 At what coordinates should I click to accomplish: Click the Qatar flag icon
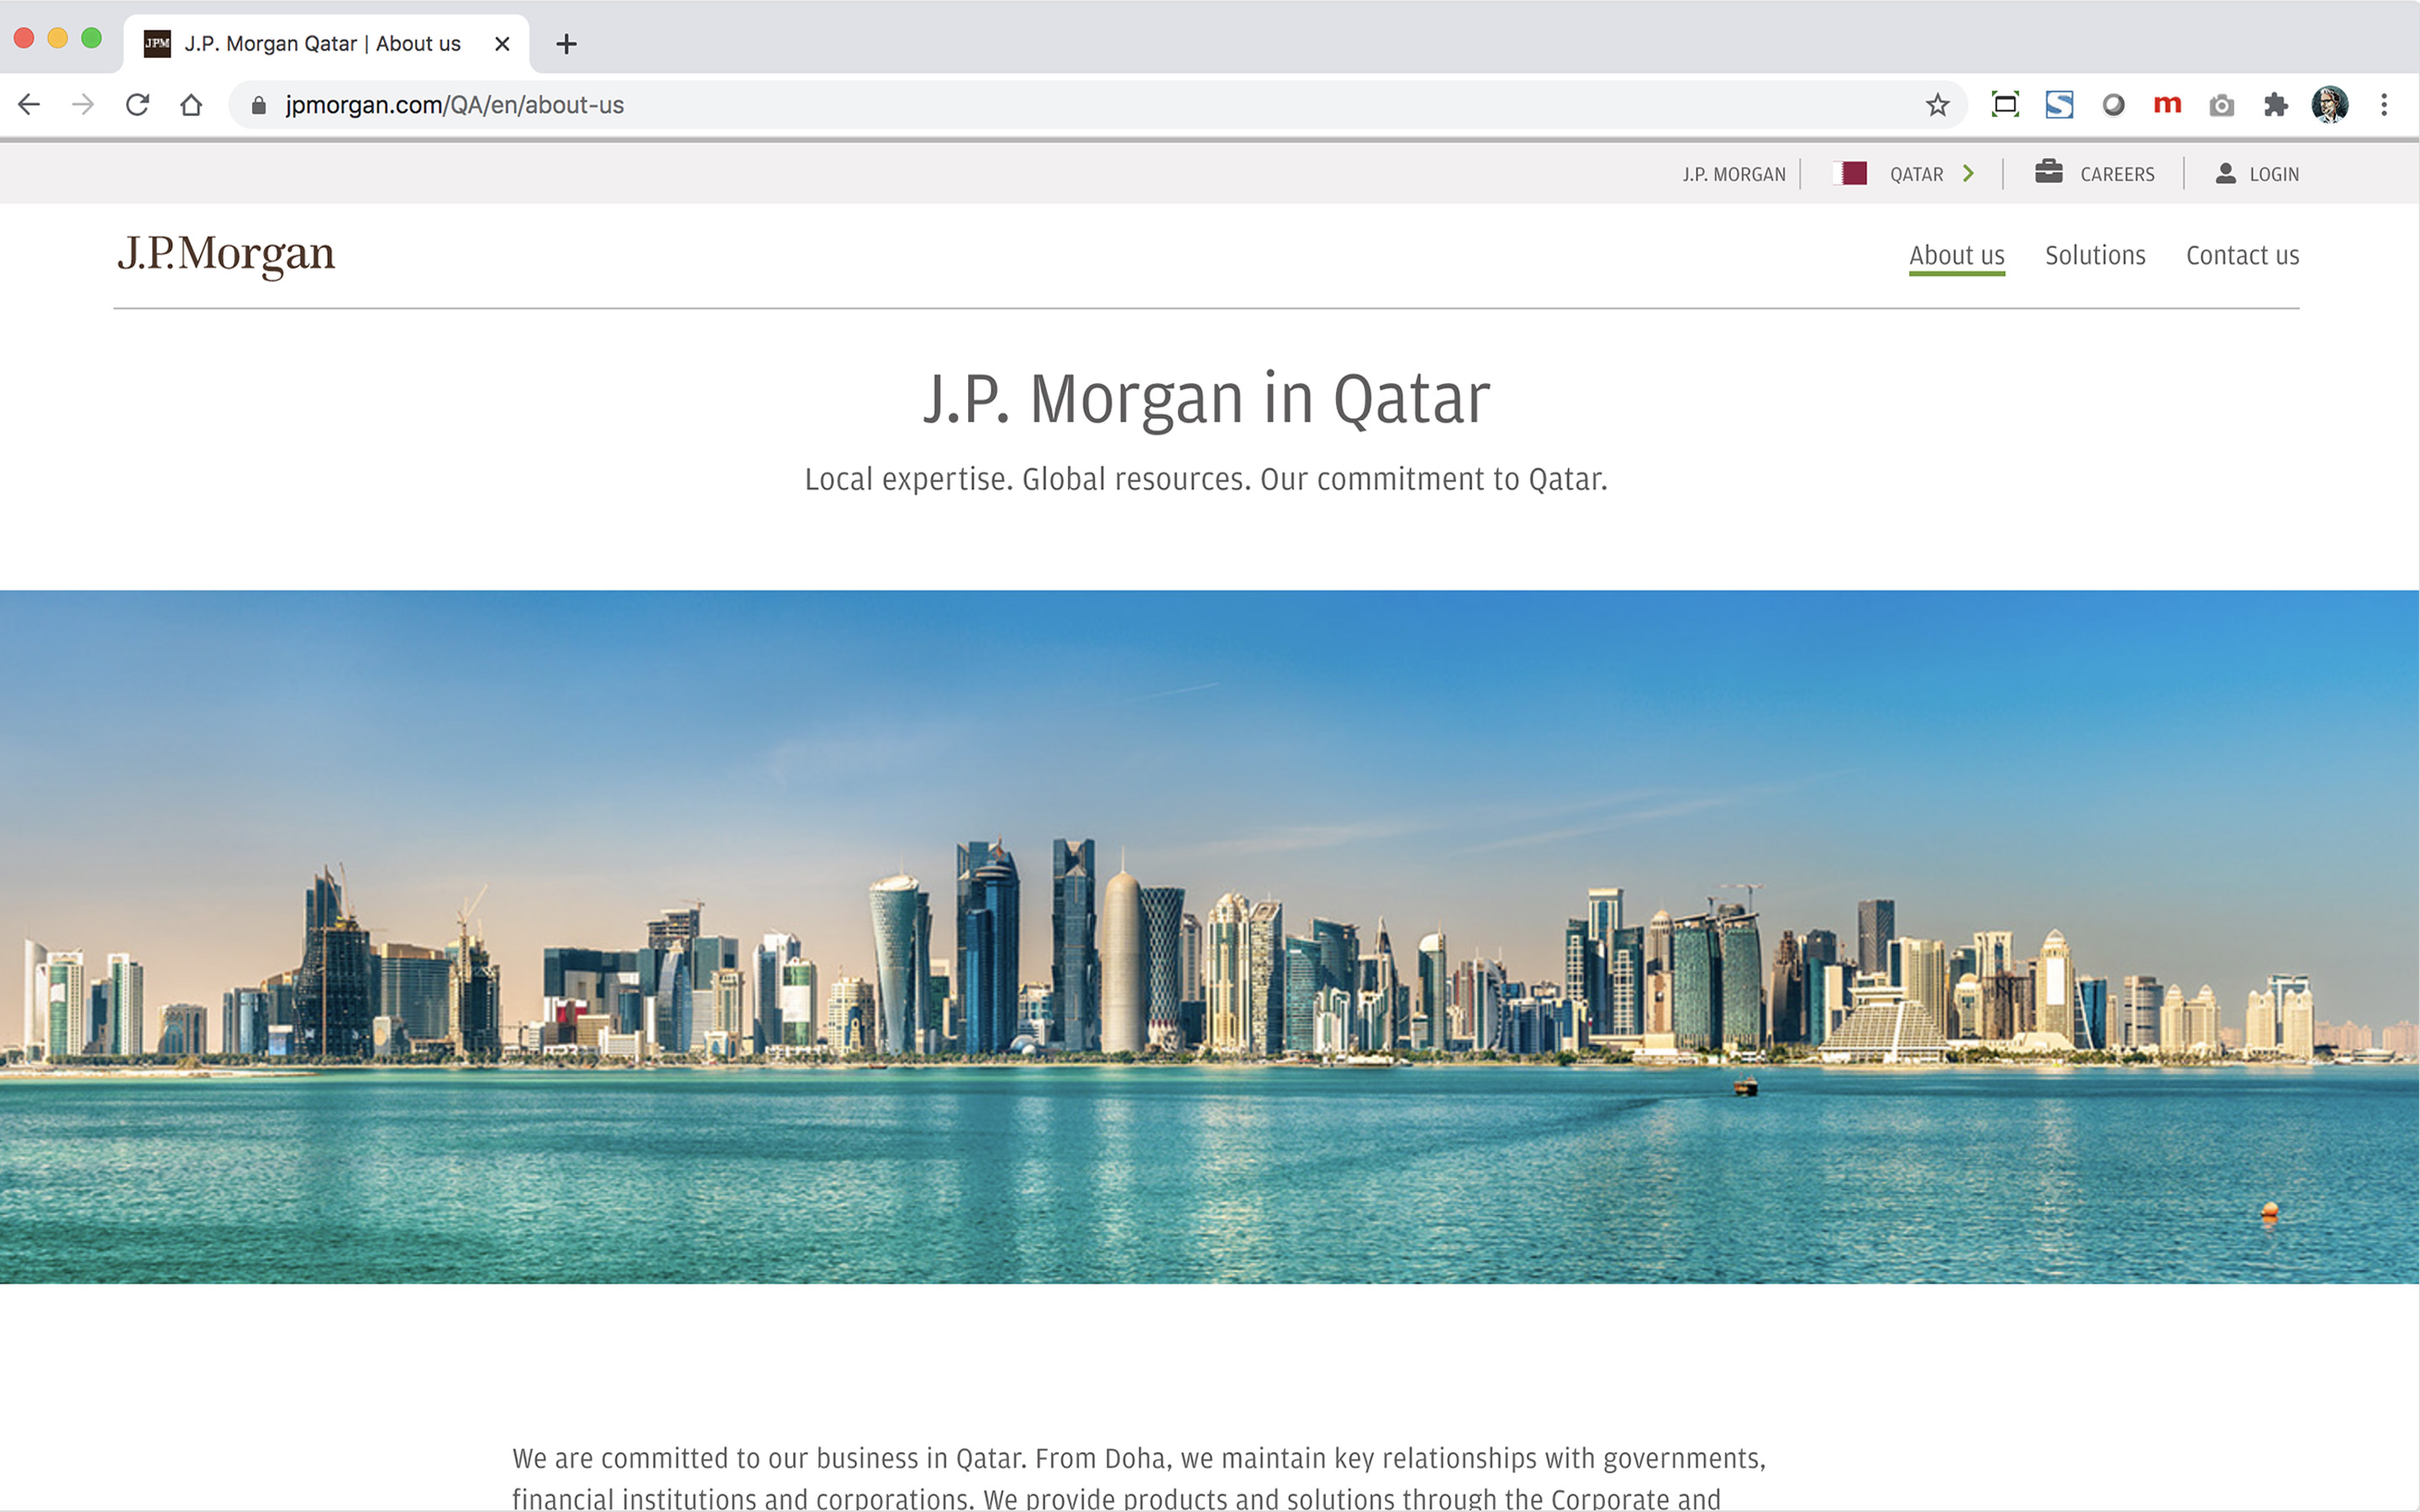(1850, 173)
